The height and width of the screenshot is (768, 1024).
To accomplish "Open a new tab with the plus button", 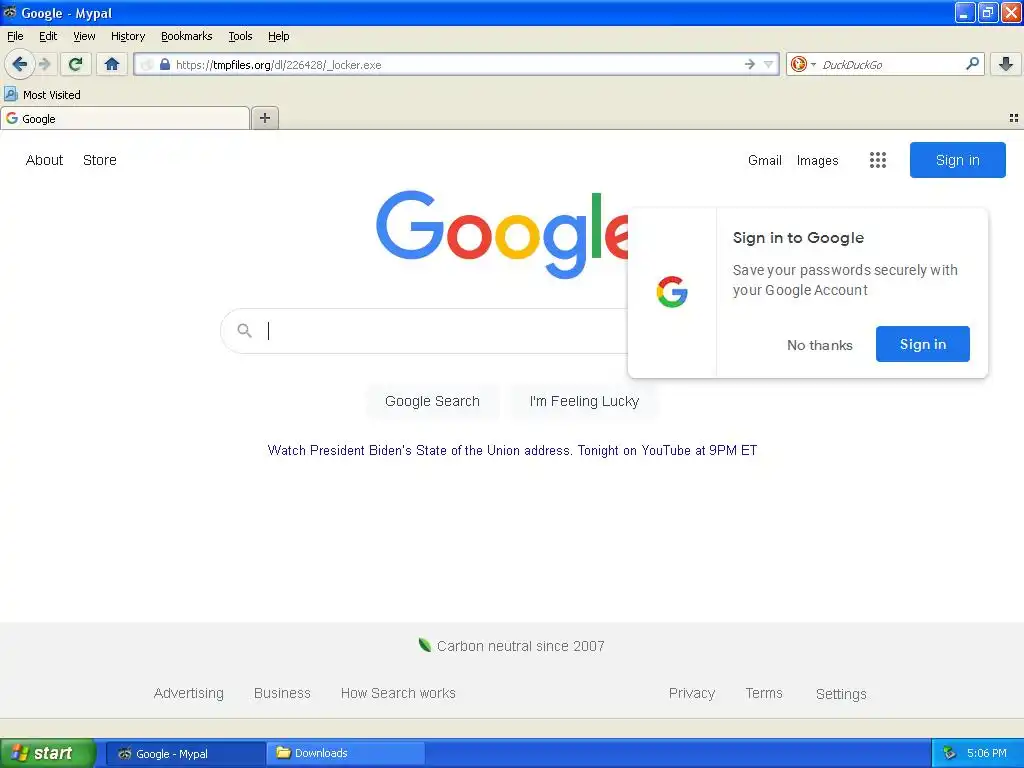I will tap(264, 118).
